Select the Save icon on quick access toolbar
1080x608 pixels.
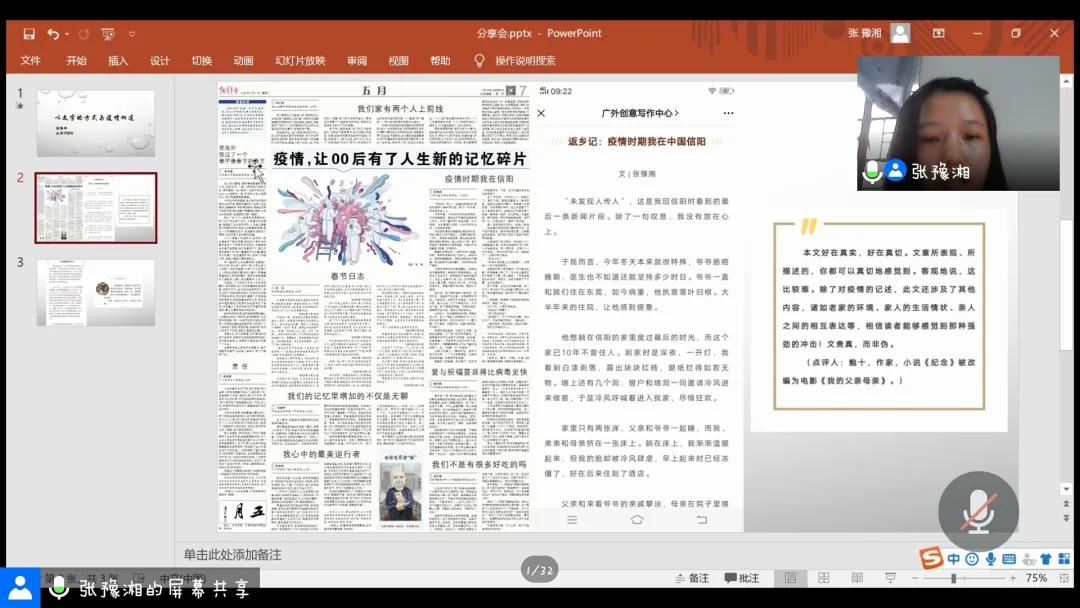[x=29, y=33]
